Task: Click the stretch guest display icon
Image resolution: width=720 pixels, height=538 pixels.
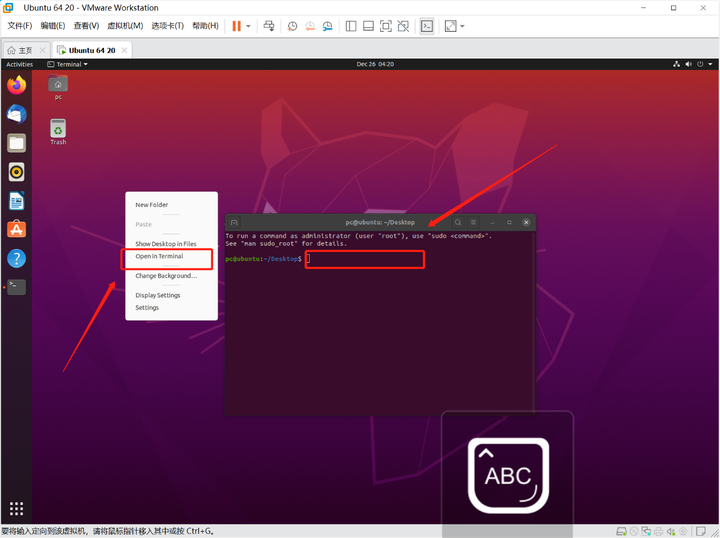Action: click(450, 26)
